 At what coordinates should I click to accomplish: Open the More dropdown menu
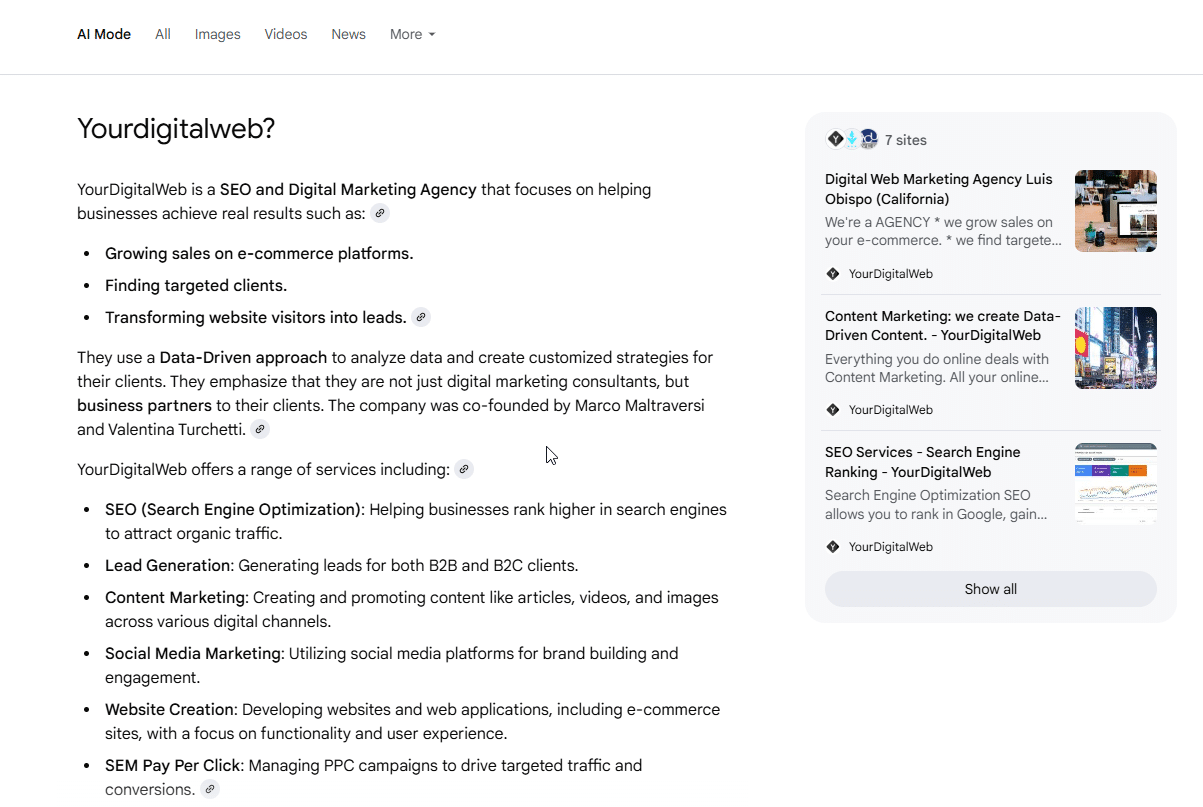pos(412,34)
